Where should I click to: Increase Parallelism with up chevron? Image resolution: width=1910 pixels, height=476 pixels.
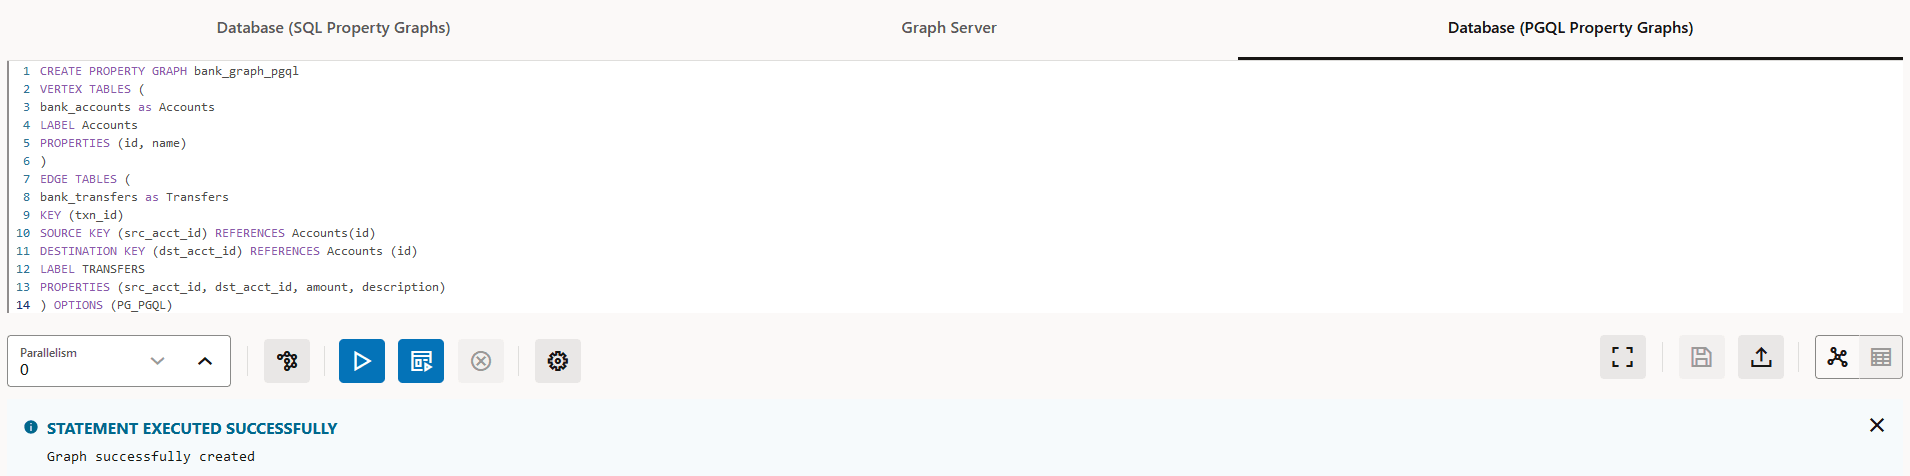[x=205, y=361]
